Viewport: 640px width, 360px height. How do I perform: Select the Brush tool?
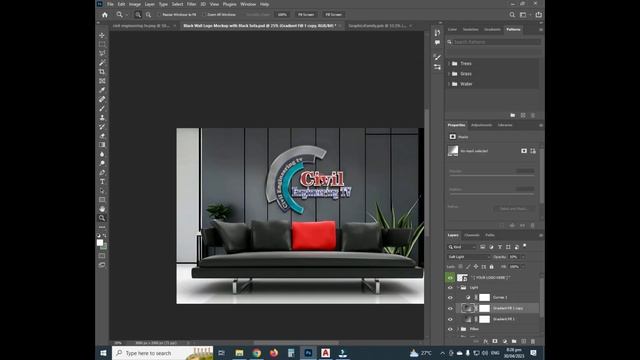pyautogui.click(x=102, y=108)
